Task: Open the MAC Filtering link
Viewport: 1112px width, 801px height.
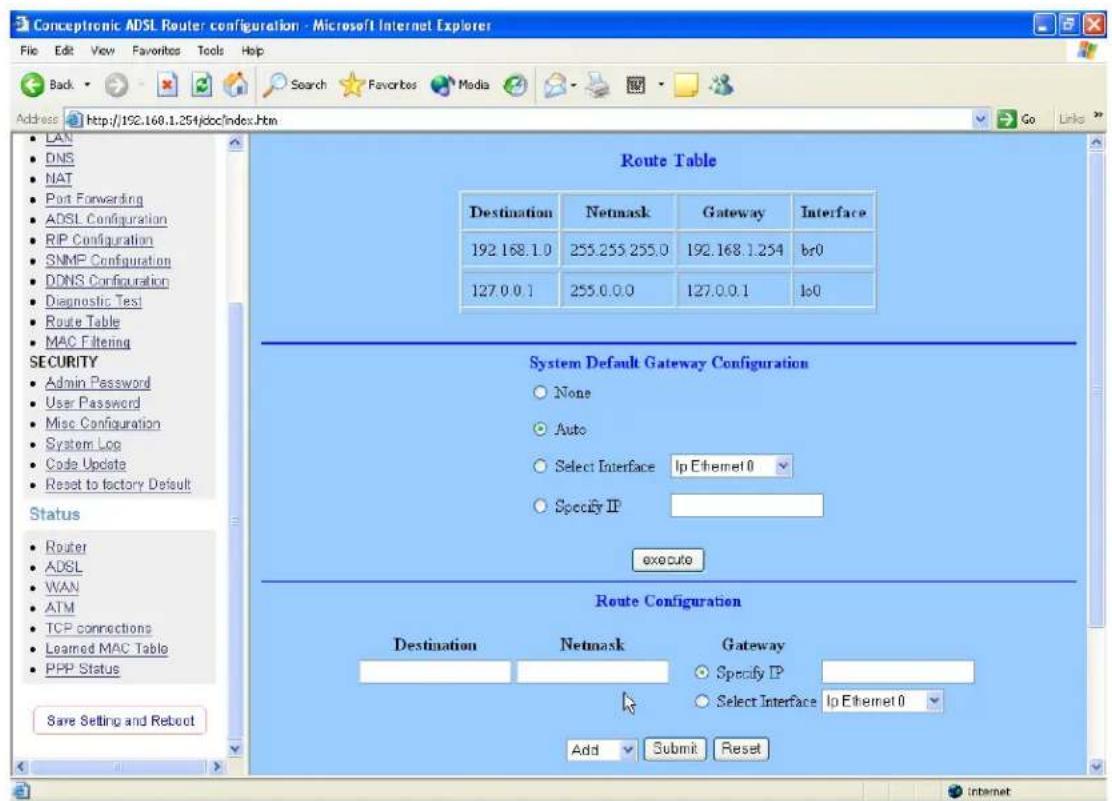Action: [x=88, y=342]
